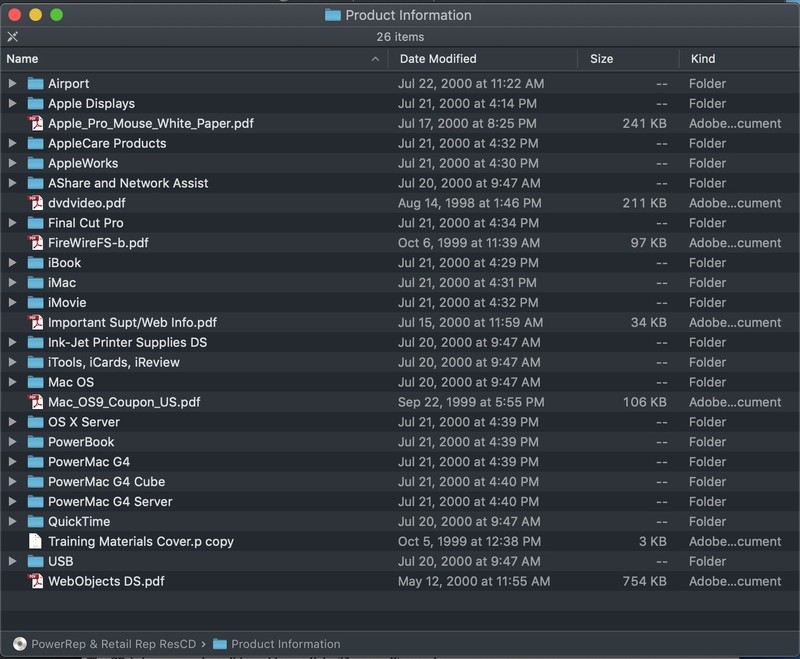
Task: Click the AppleWorks folder icon
Action: pyautogui.click(x=35, y=163)
